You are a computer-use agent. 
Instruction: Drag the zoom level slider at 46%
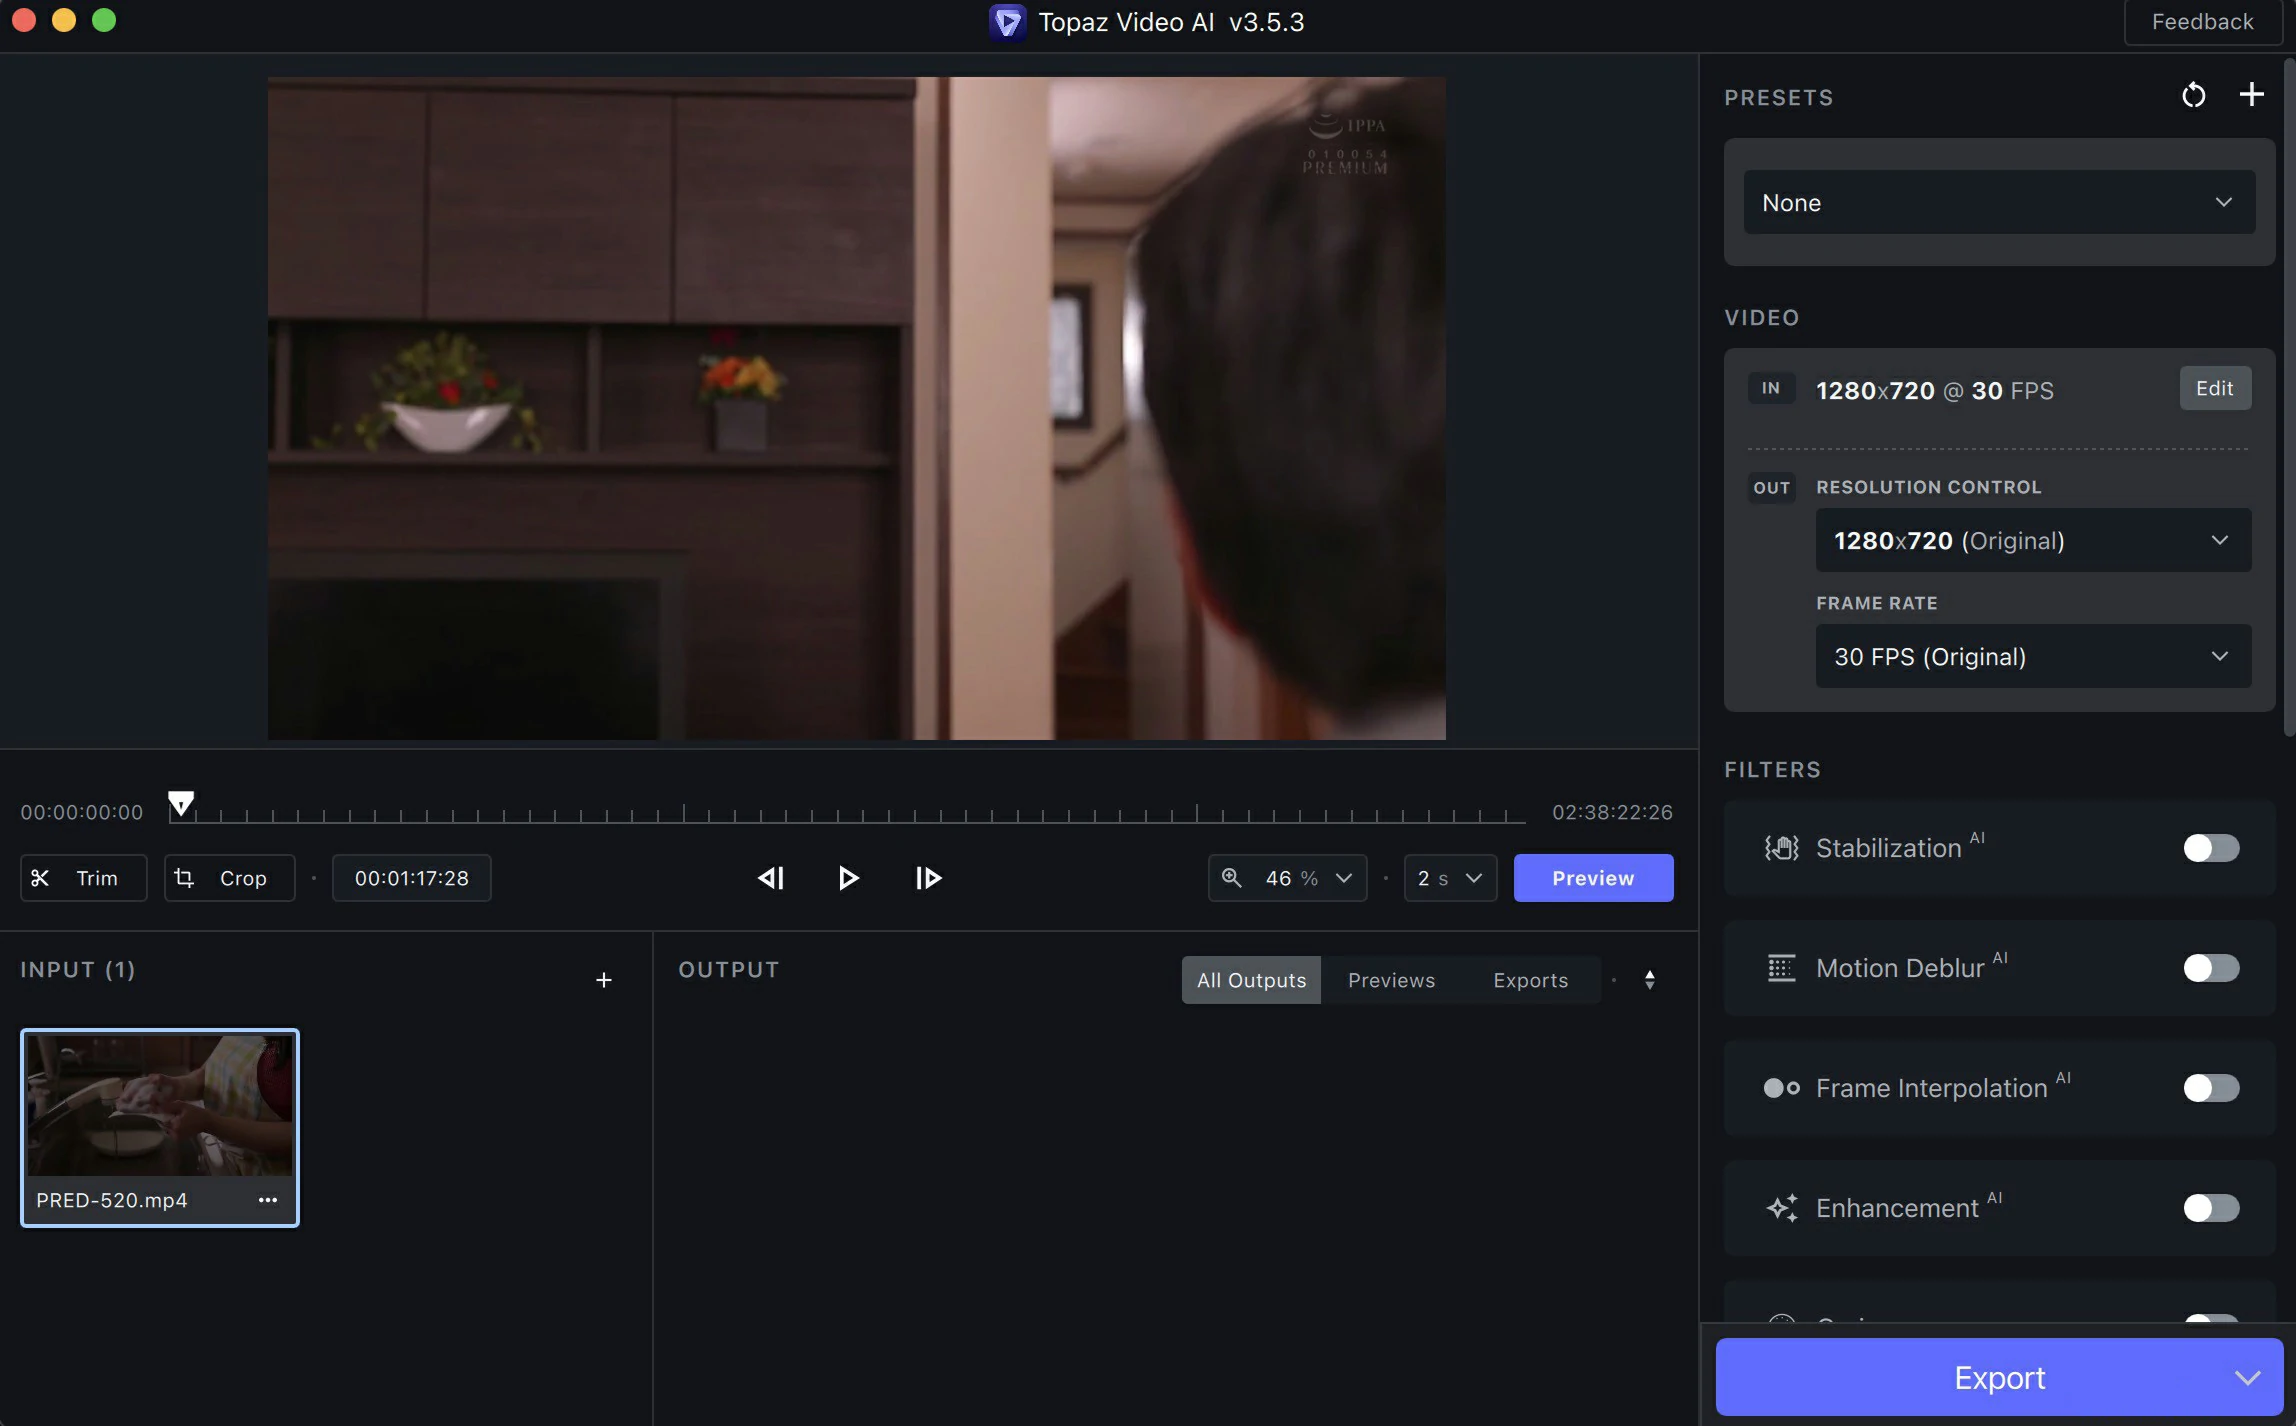[1288, 876]
